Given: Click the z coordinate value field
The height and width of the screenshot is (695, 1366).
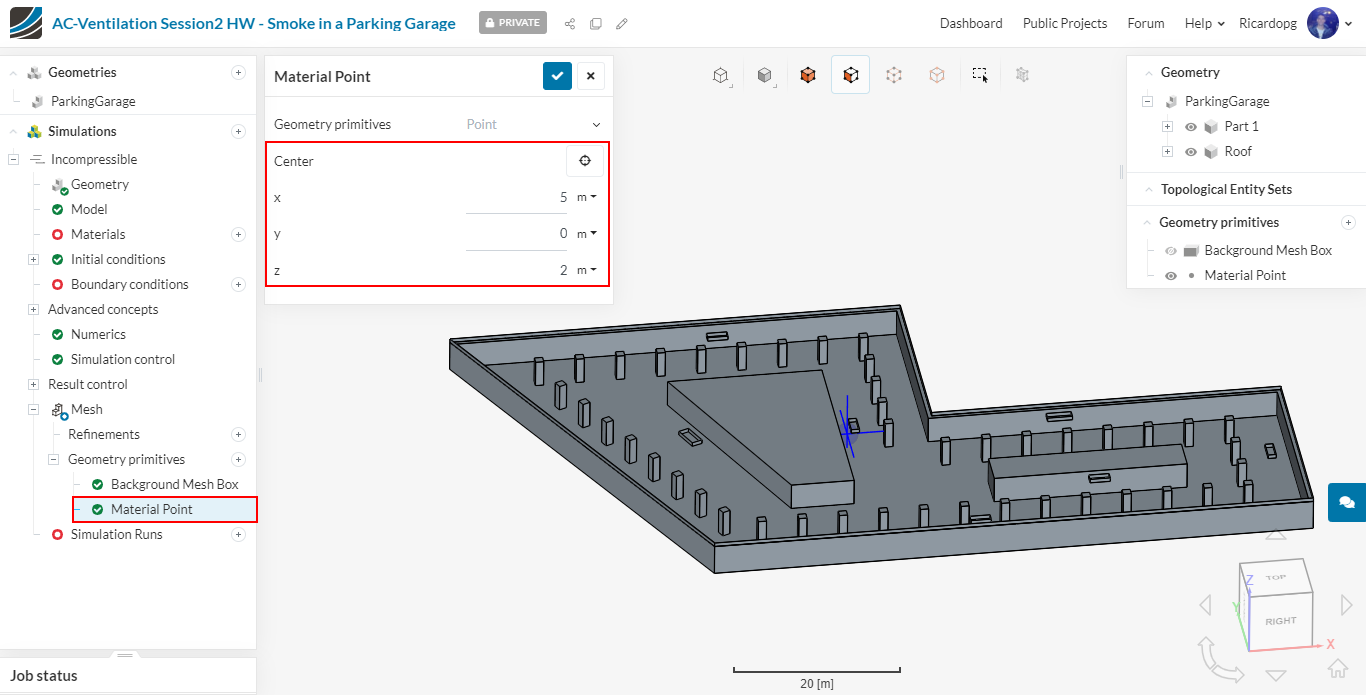Looking at the screenshot, I should point(517,270).
